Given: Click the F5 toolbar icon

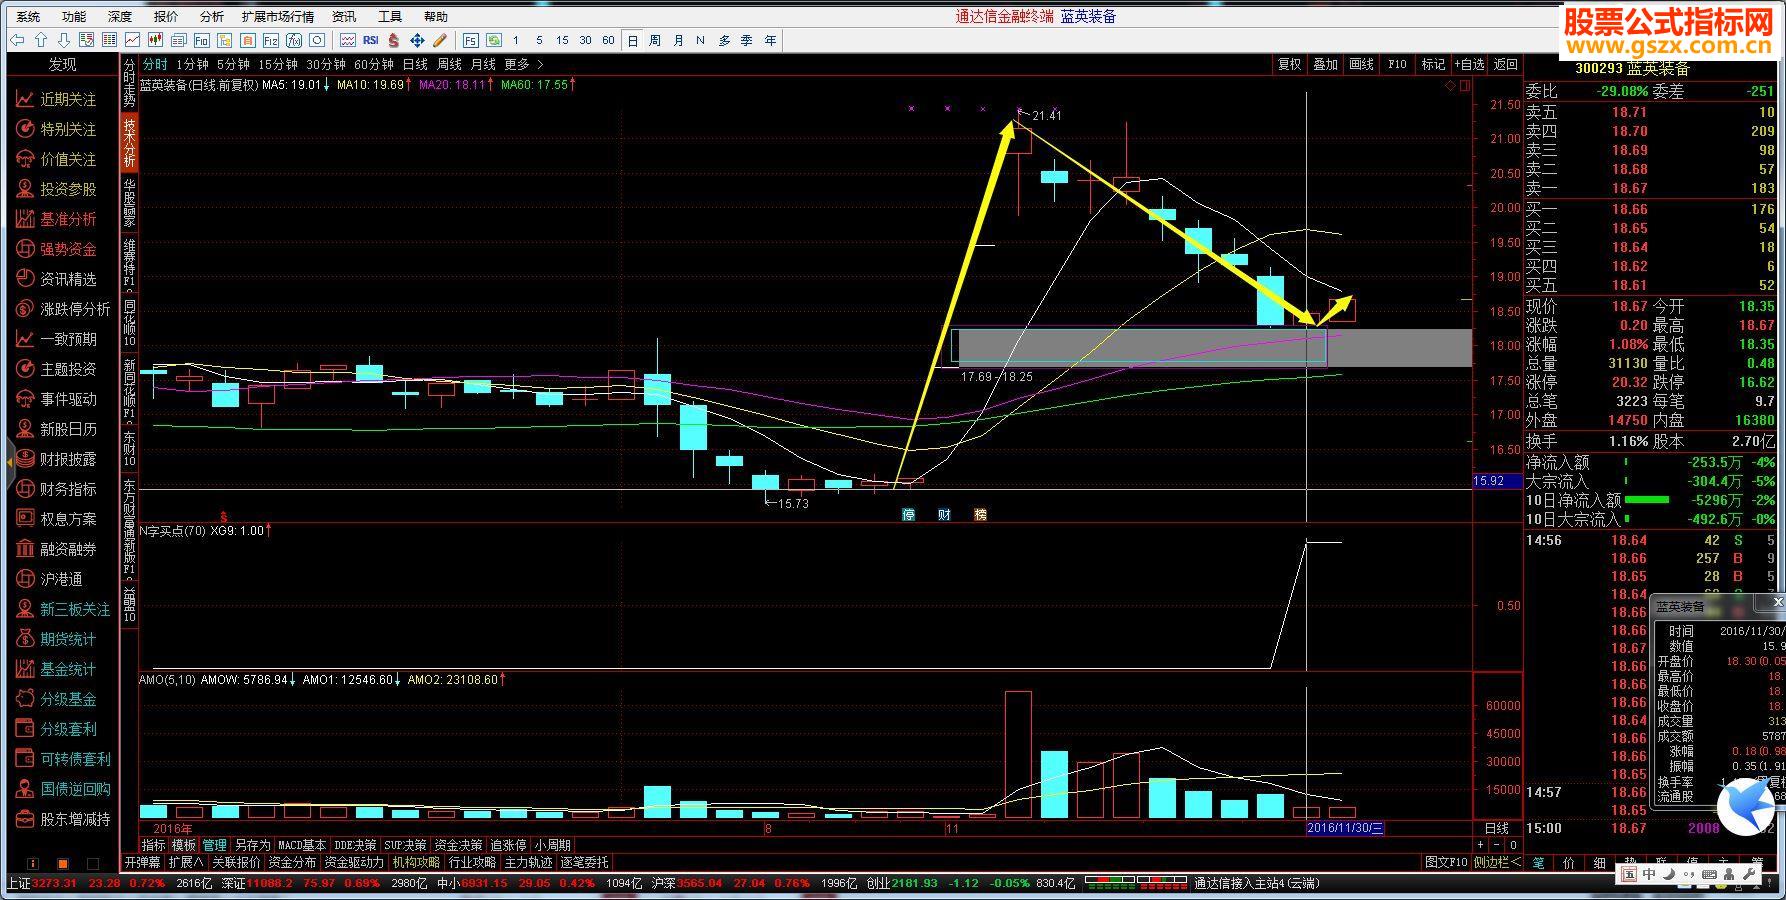Looking at the screenshot, I should point(470,40).
